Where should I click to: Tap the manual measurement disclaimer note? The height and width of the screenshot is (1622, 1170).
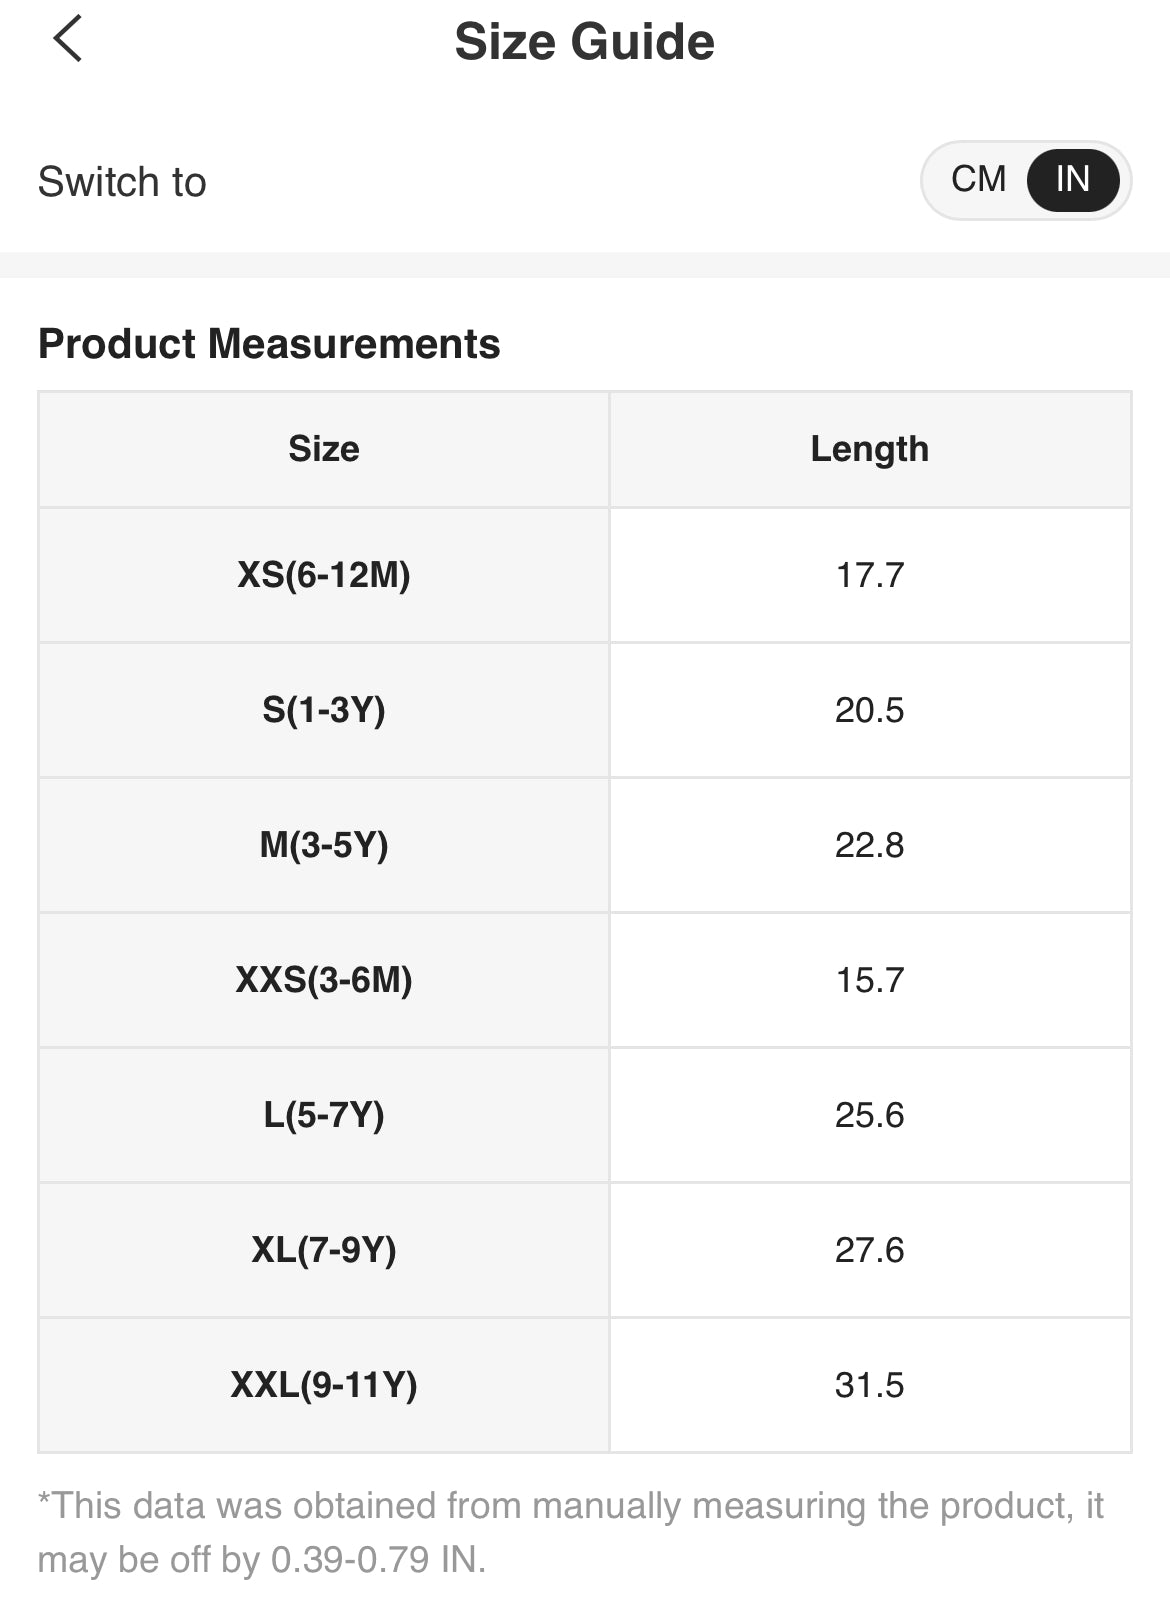point(570,1532)
